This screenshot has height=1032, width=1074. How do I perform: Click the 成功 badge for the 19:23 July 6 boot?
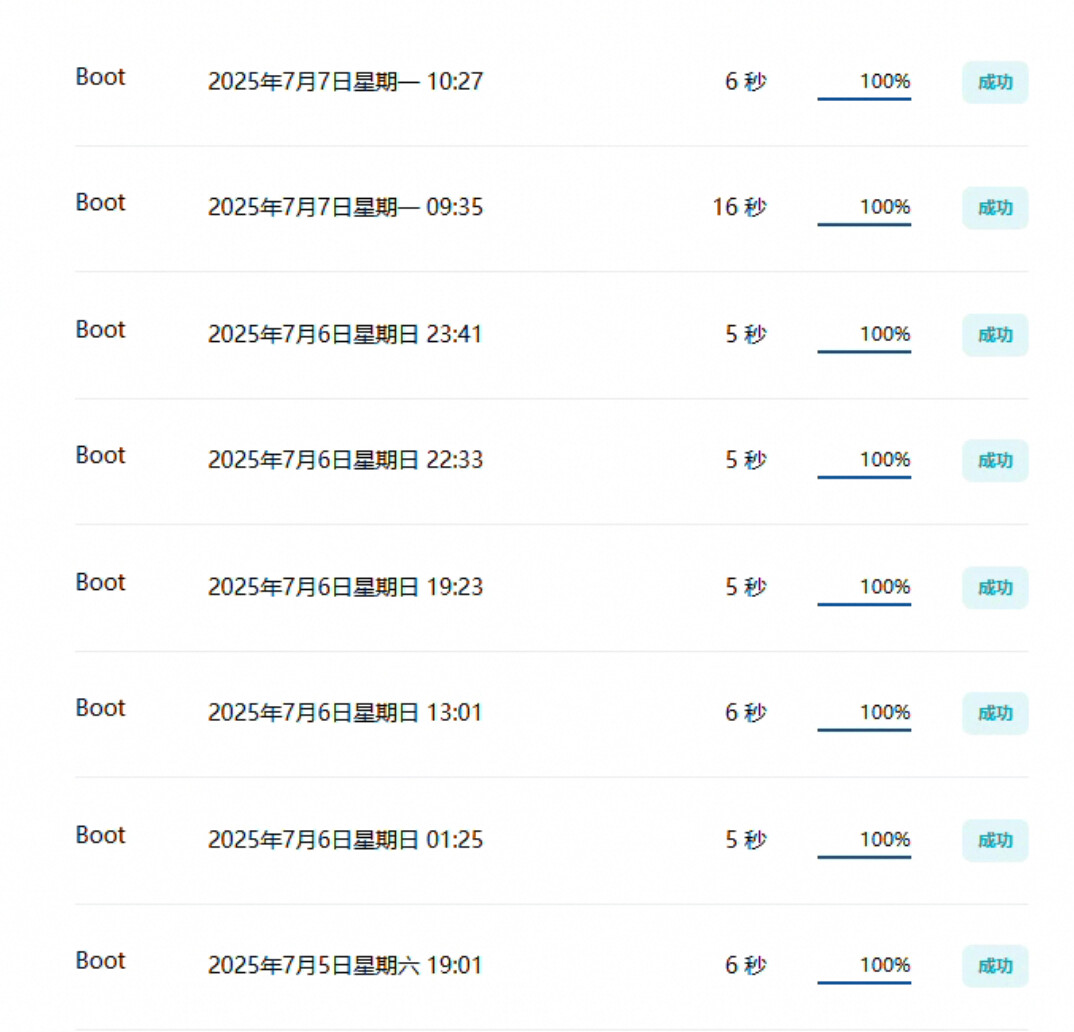point(995,588)
